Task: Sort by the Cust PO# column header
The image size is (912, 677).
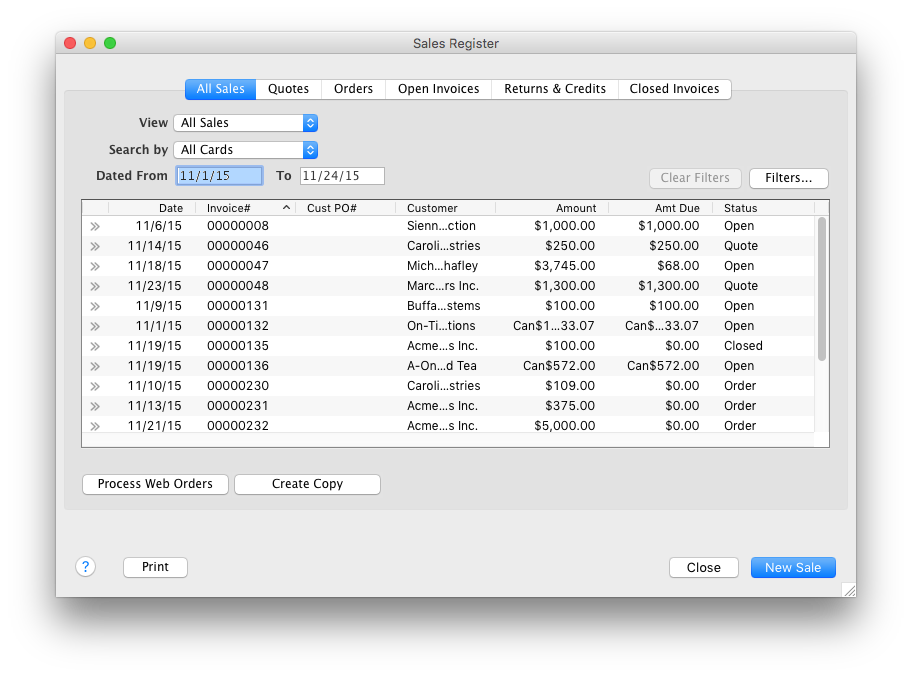Action: point(345,208)
